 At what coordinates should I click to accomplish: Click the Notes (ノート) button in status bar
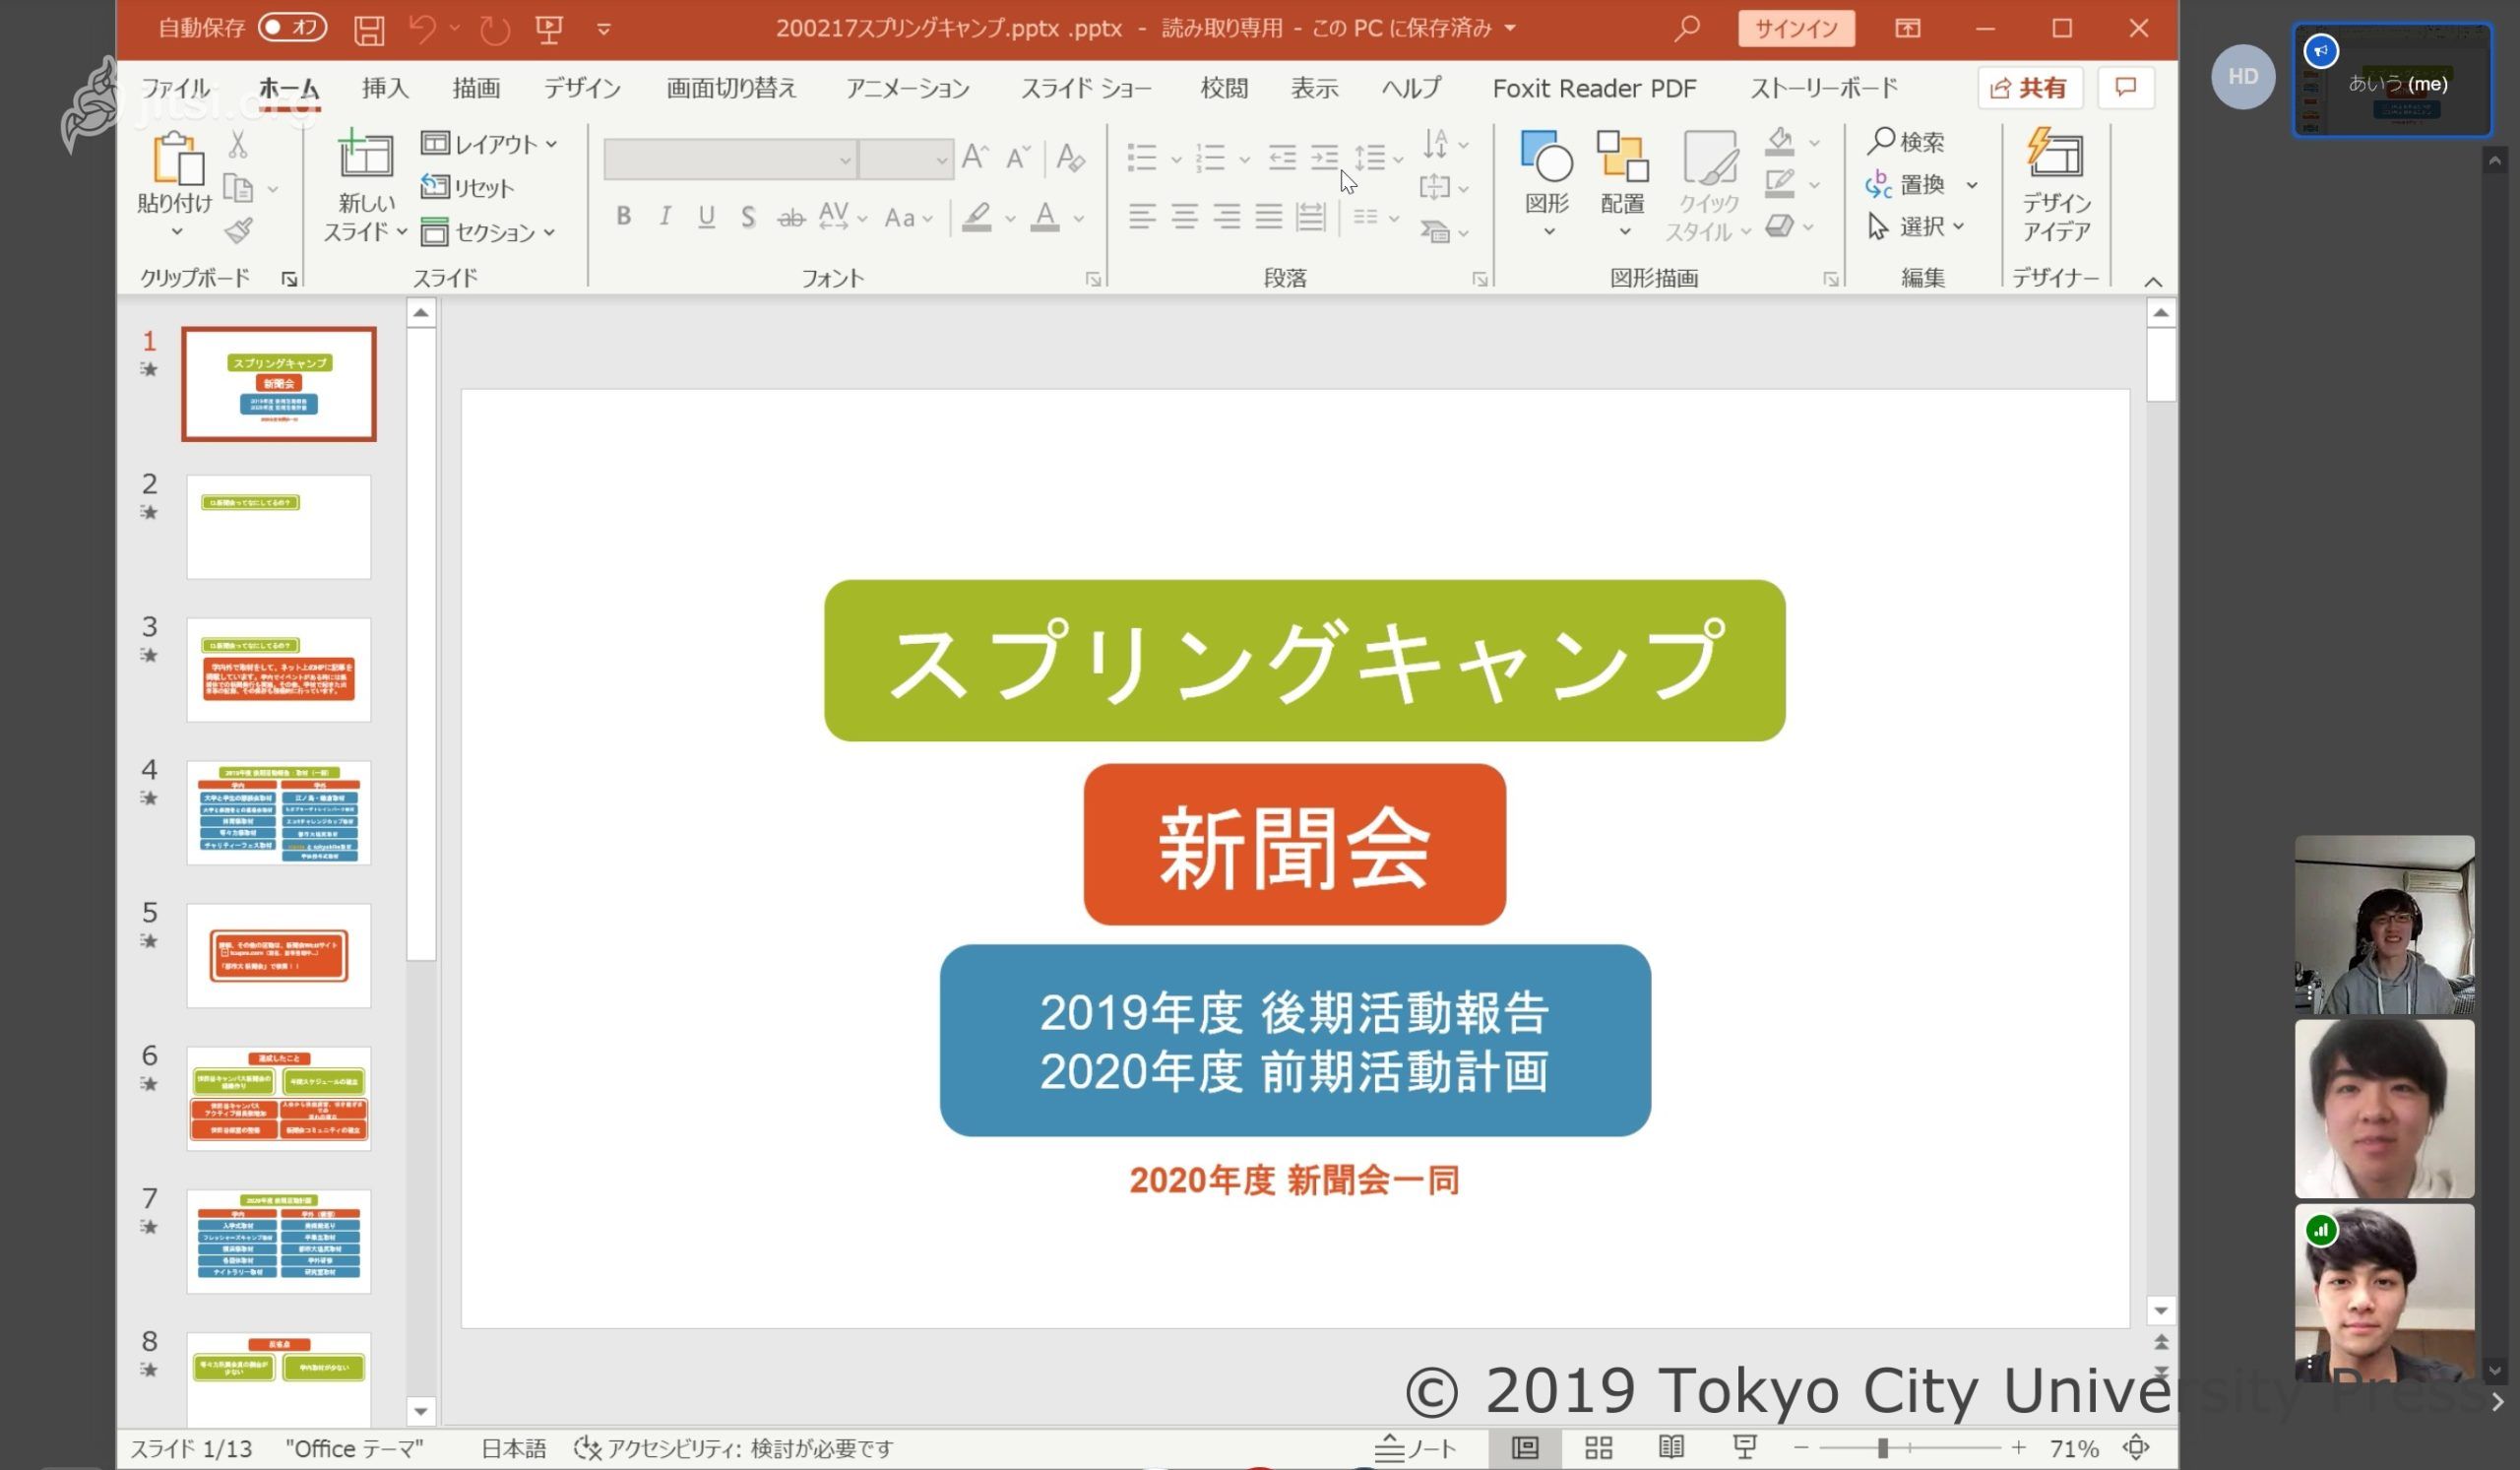[1415, 1447]
